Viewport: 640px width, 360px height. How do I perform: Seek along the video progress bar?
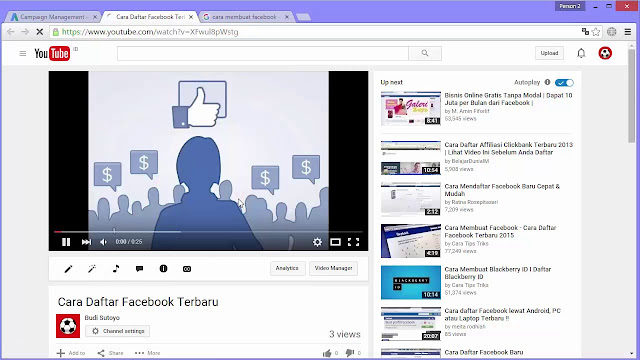[x=208, y=231]
